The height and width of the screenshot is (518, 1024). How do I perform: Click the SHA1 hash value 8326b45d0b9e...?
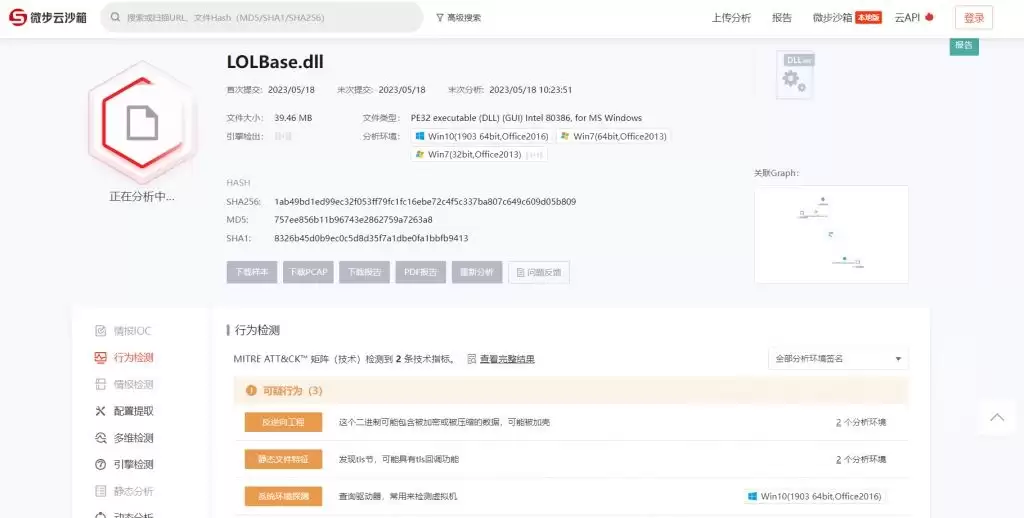[x=371, y=238]
